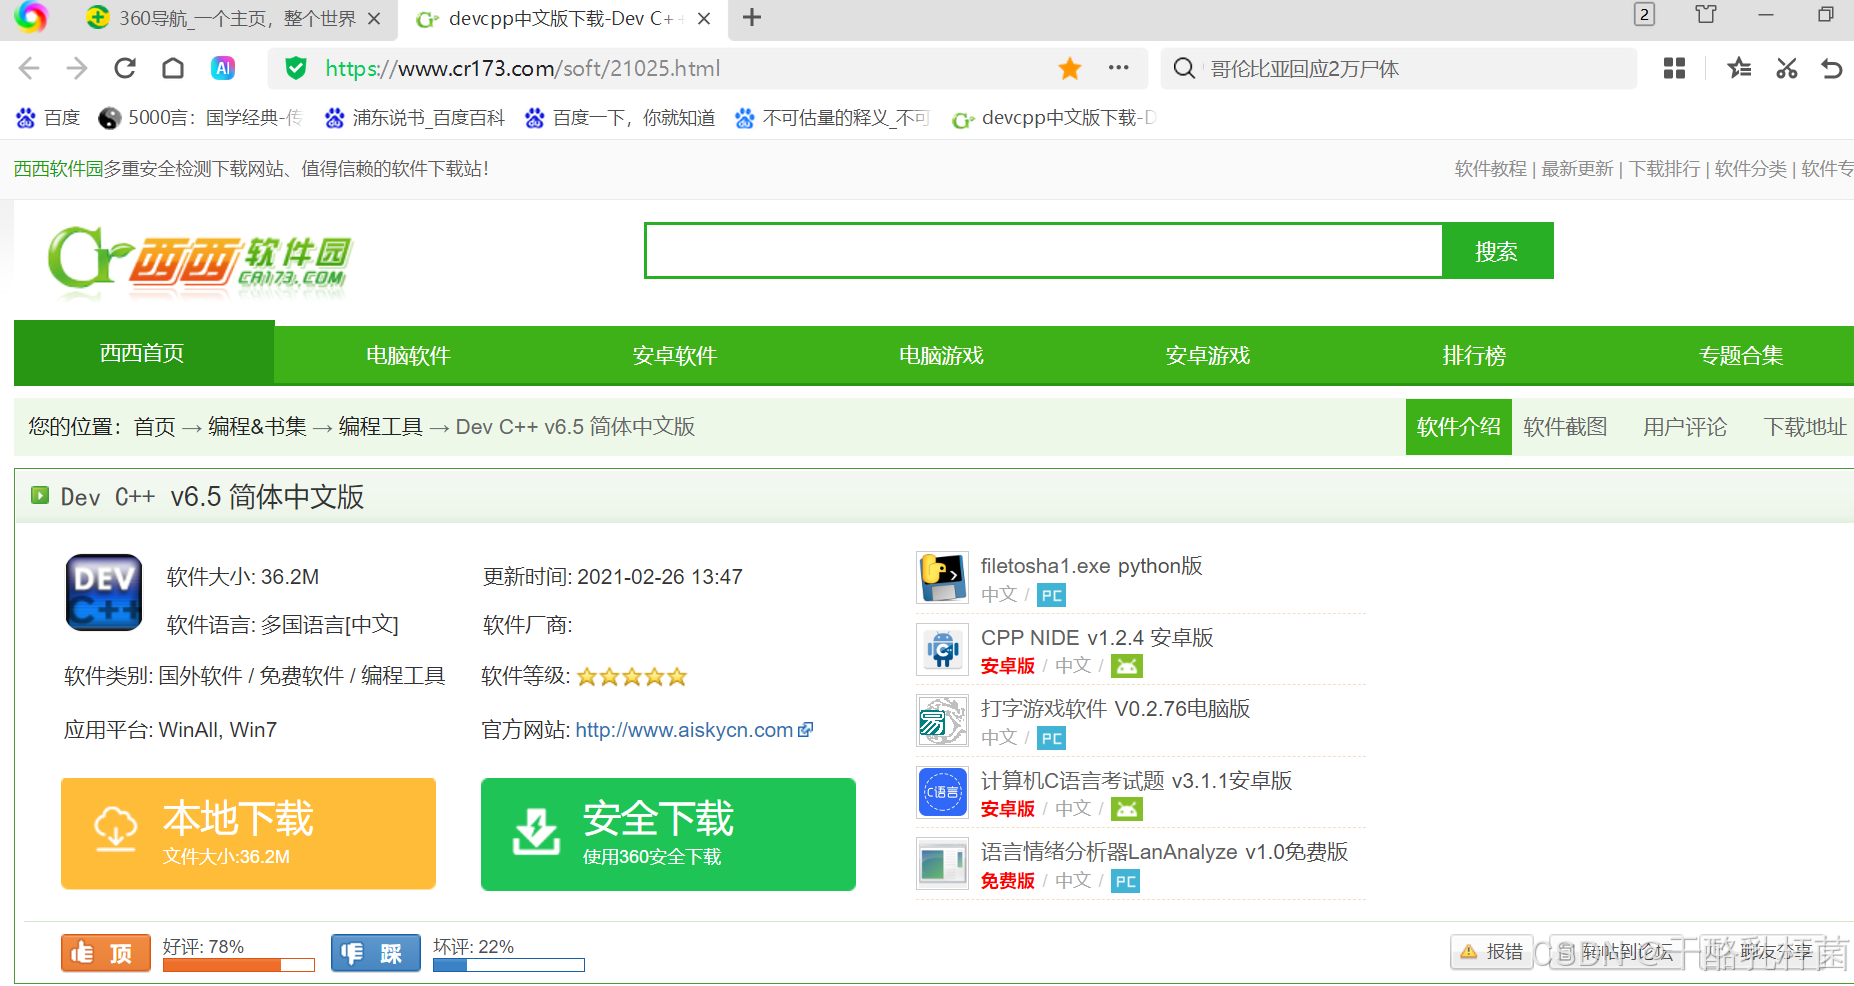
Task: Open the browser home page icon
Action: click(x=173, y=68)
